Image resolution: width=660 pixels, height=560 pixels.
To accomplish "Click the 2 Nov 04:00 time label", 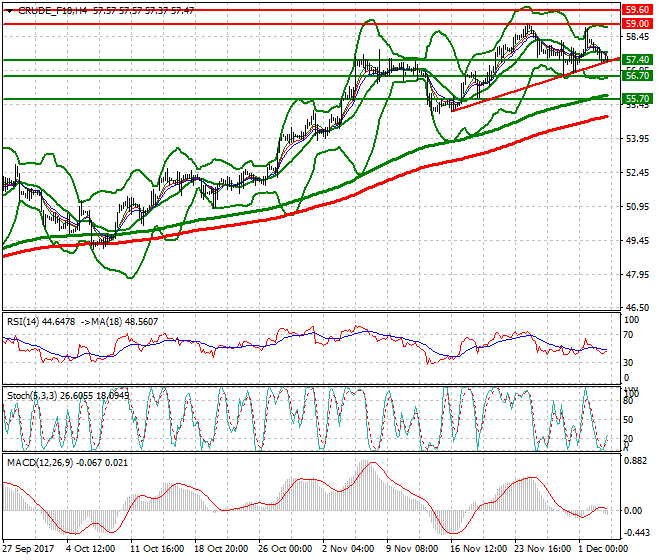I will 348,549.
